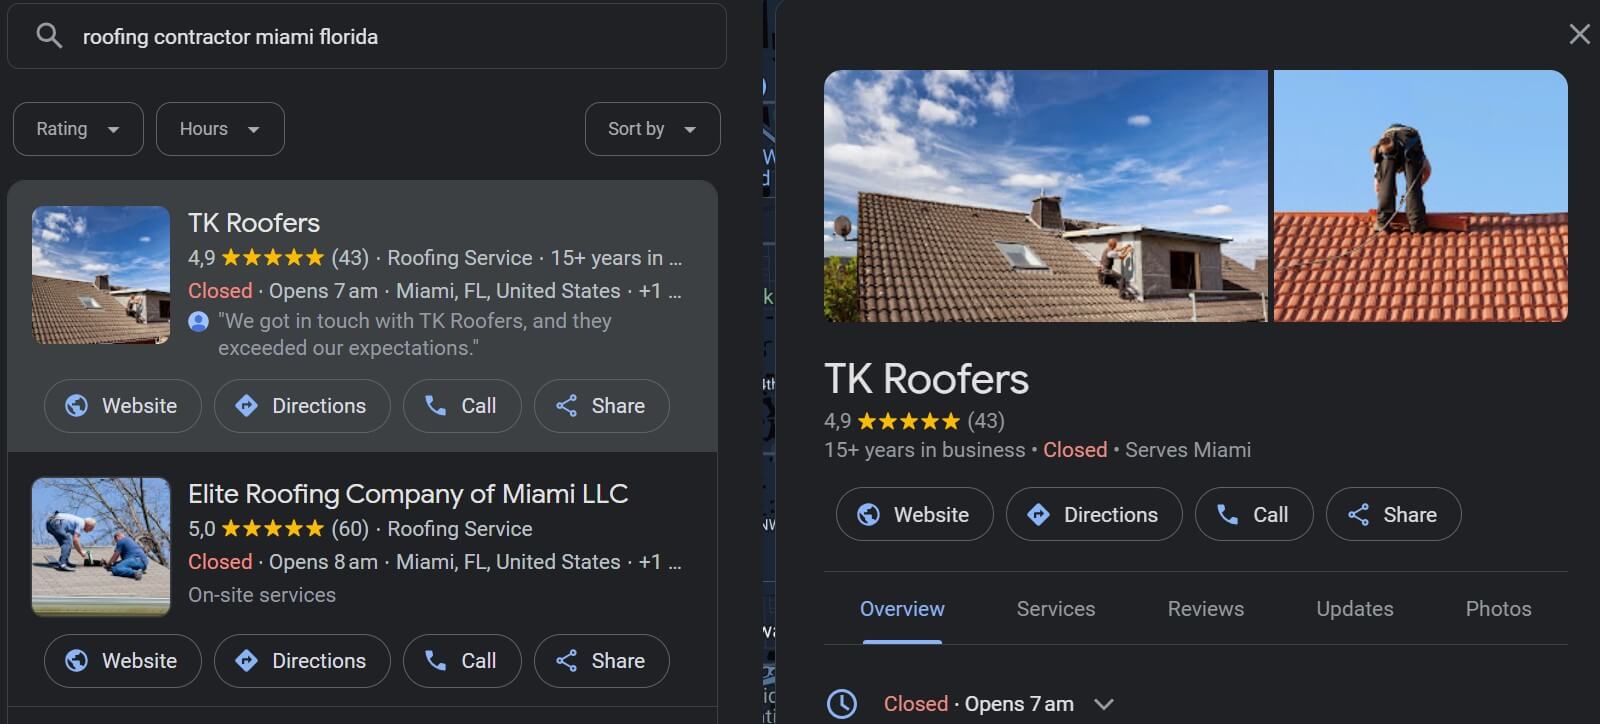The width and height of the screenshot is (1600, 724).
Task: Expand the opening hours chevron
Action: [x=1104, y=704]
